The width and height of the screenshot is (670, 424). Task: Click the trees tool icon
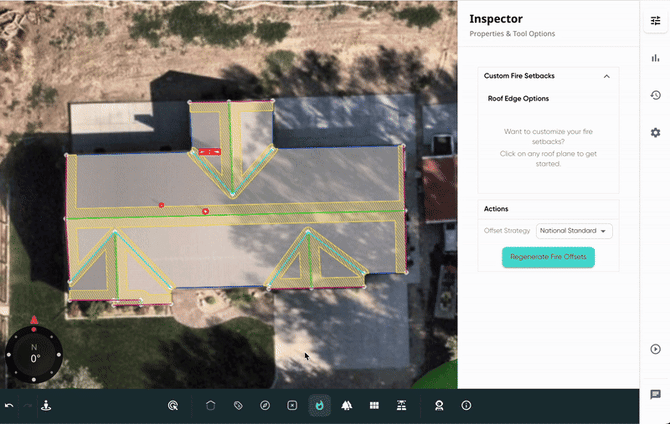pyautogui.click(x=347, y=406)
